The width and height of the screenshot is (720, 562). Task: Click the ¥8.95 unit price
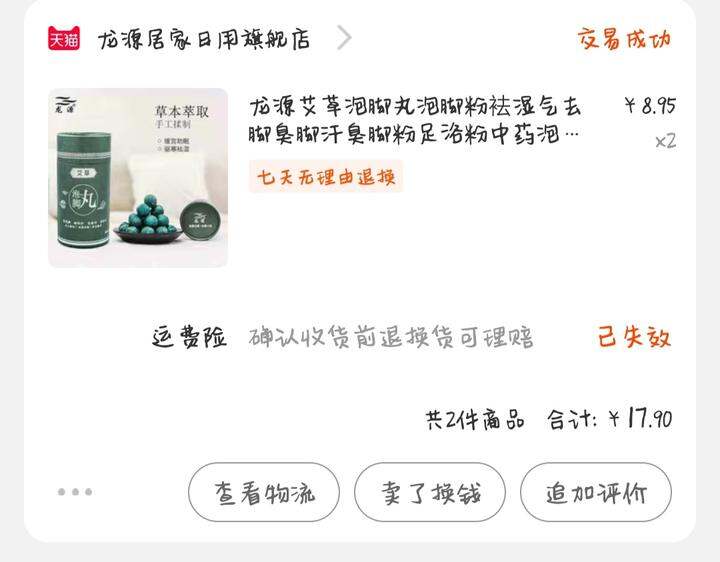tap(650, 106)
